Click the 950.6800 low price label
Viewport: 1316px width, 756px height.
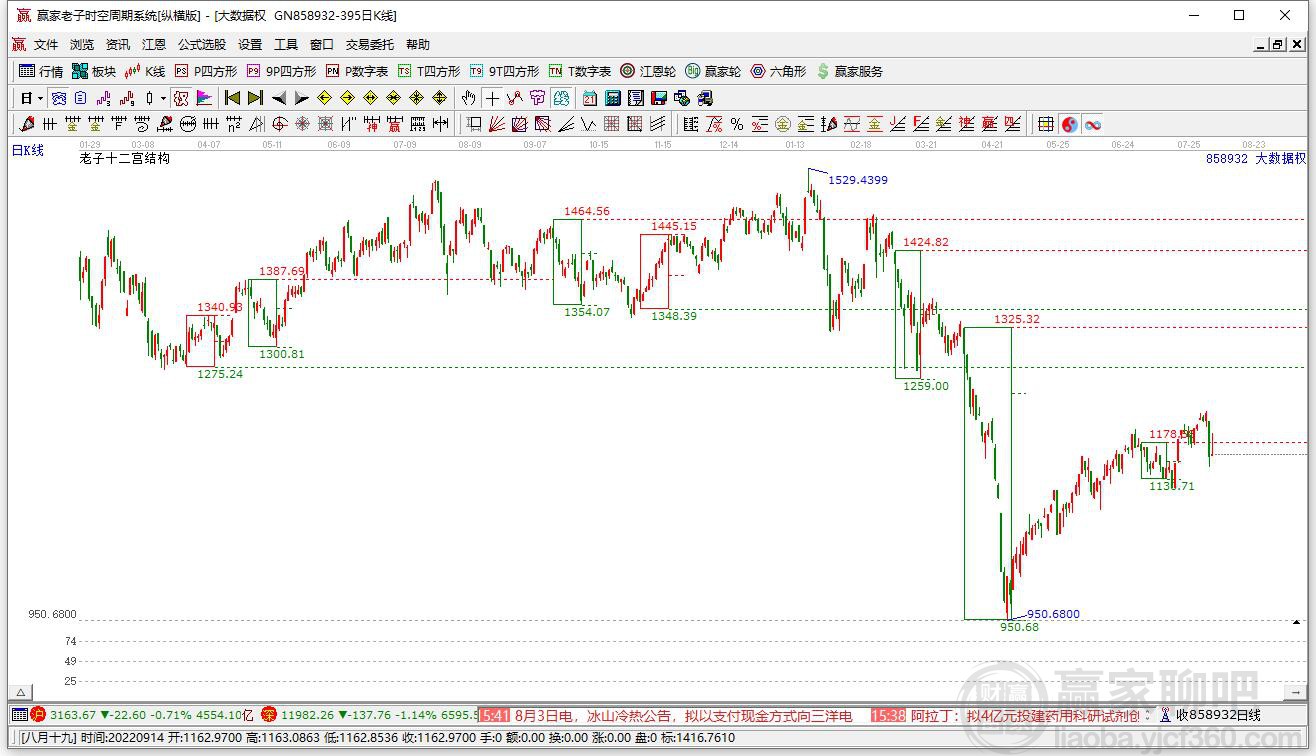[1054, 614]
